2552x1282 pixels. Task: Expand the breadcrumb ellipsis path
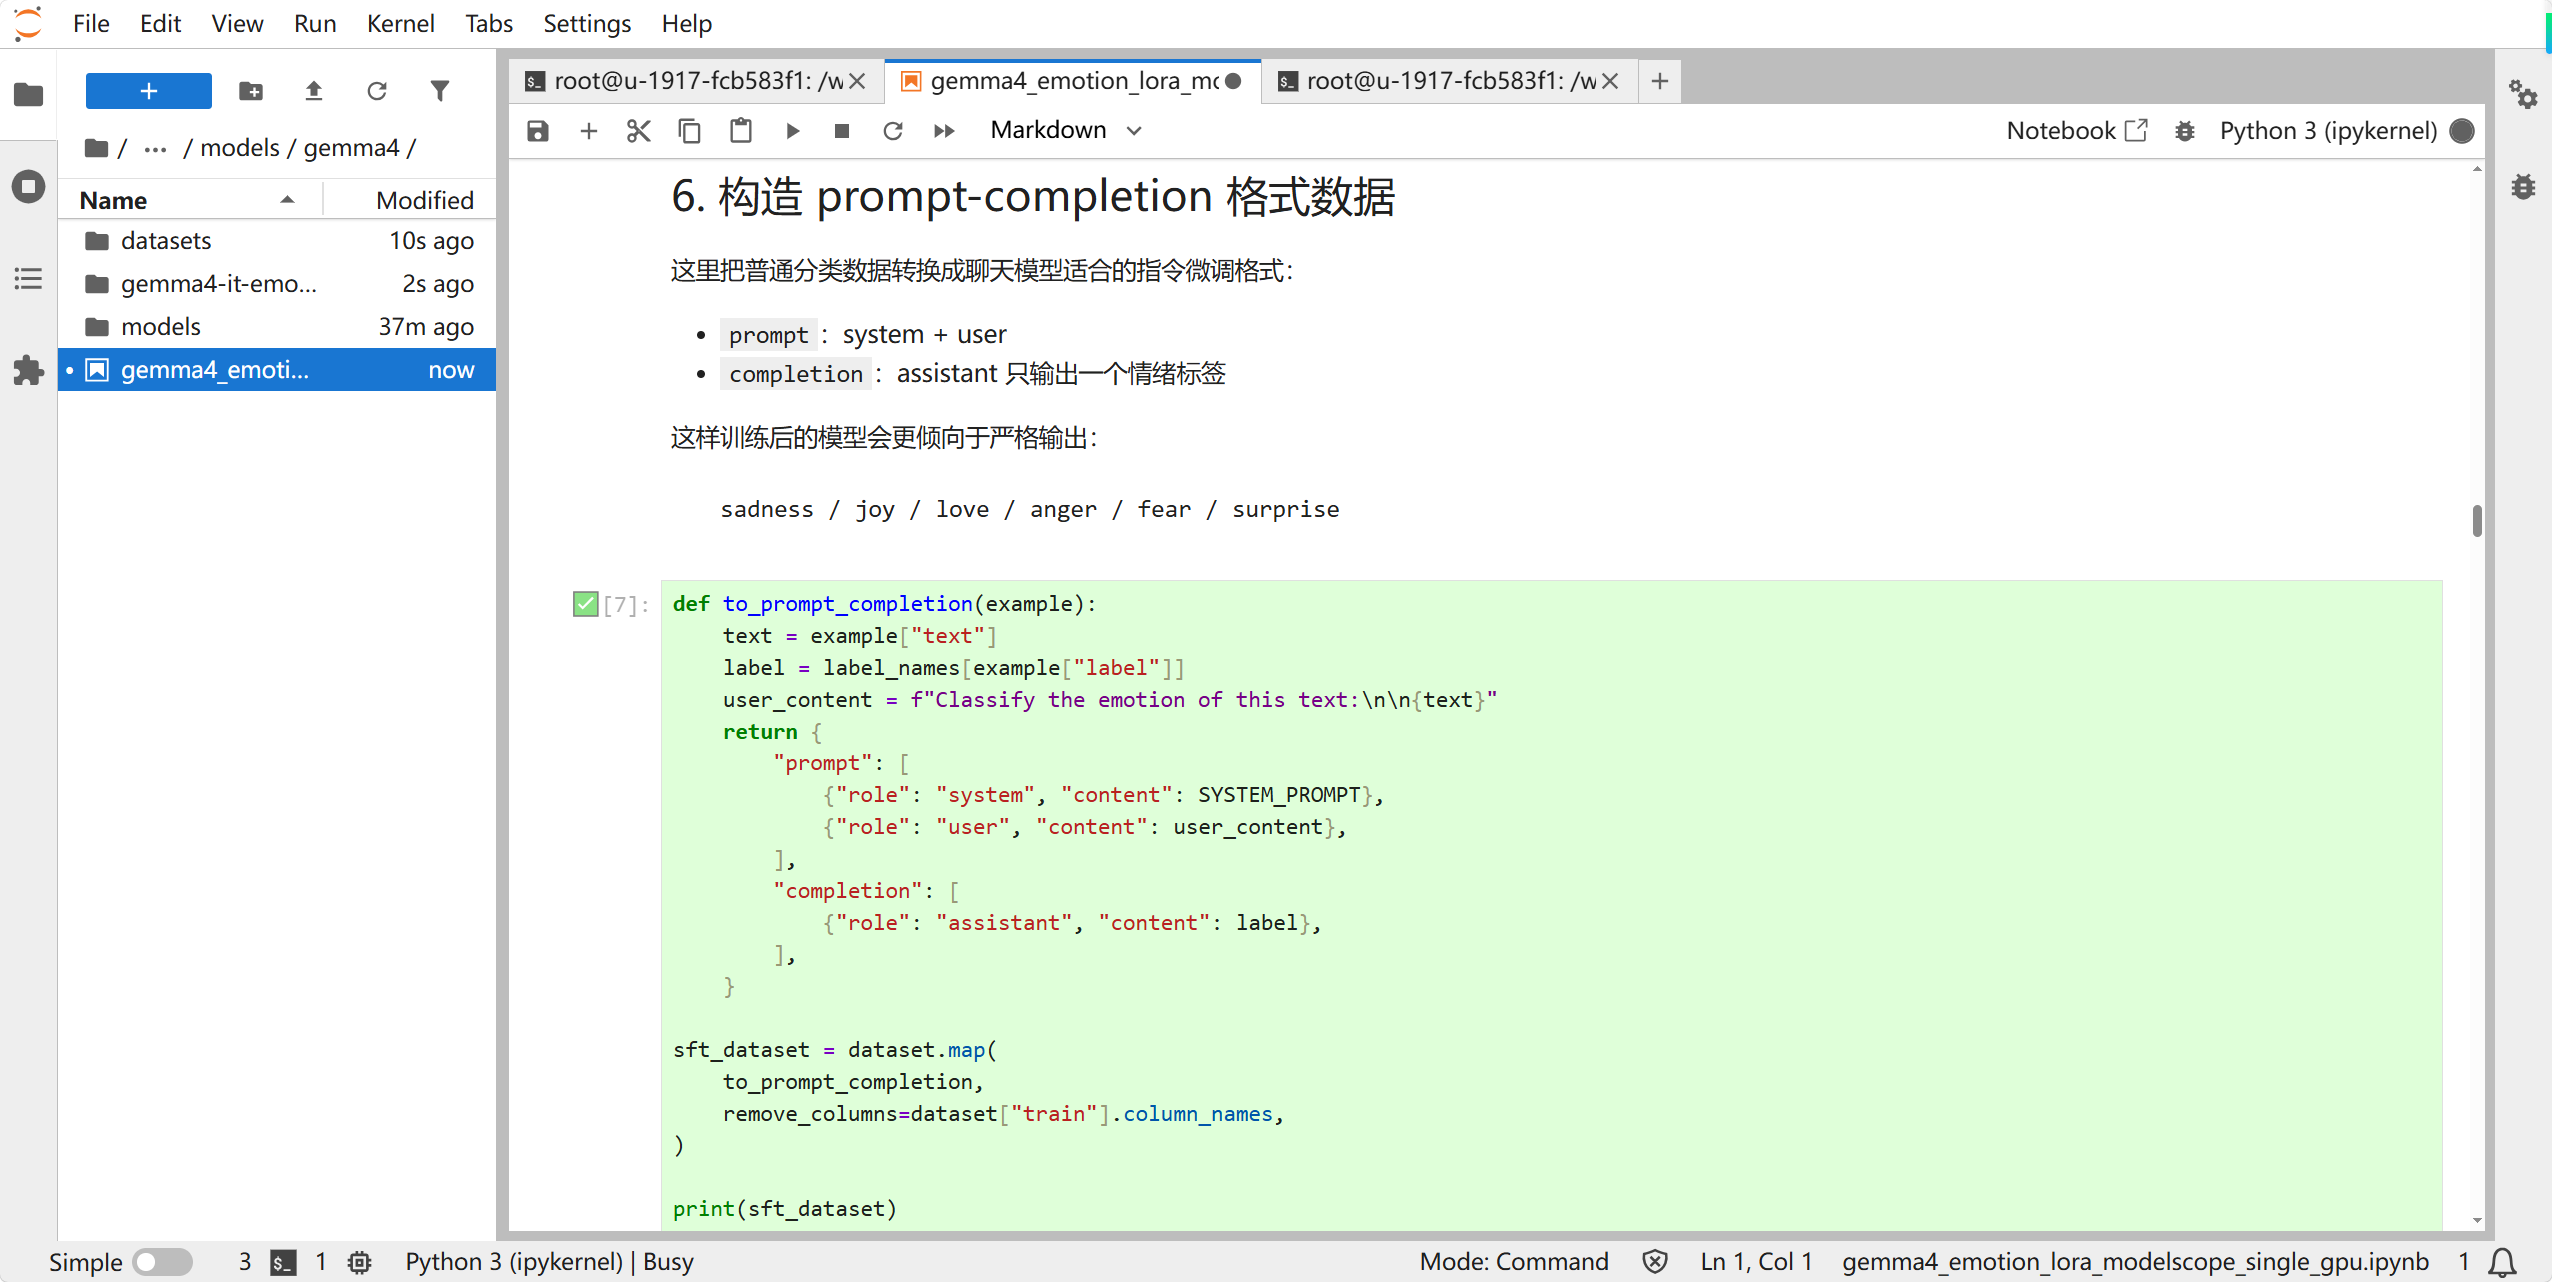[x=155, y=149]
